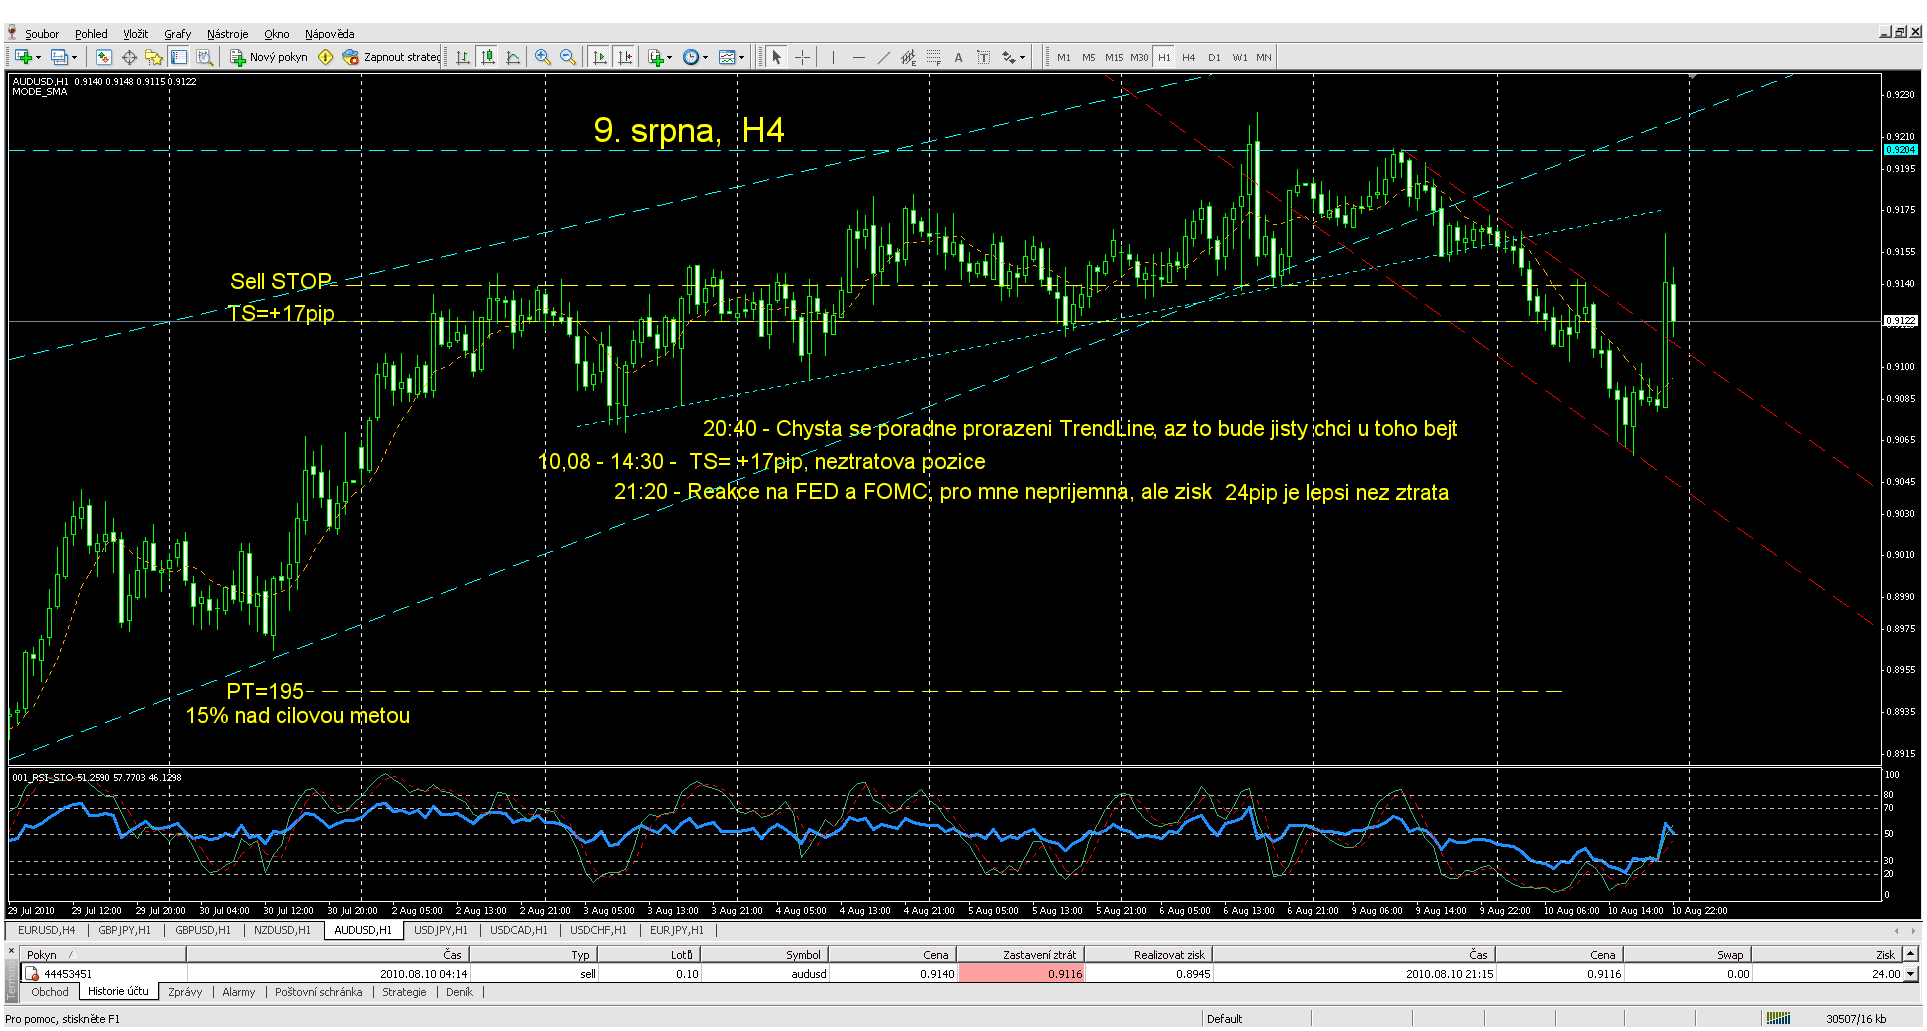
Task: Open the indicators list icon
Action: coord(656,57)
